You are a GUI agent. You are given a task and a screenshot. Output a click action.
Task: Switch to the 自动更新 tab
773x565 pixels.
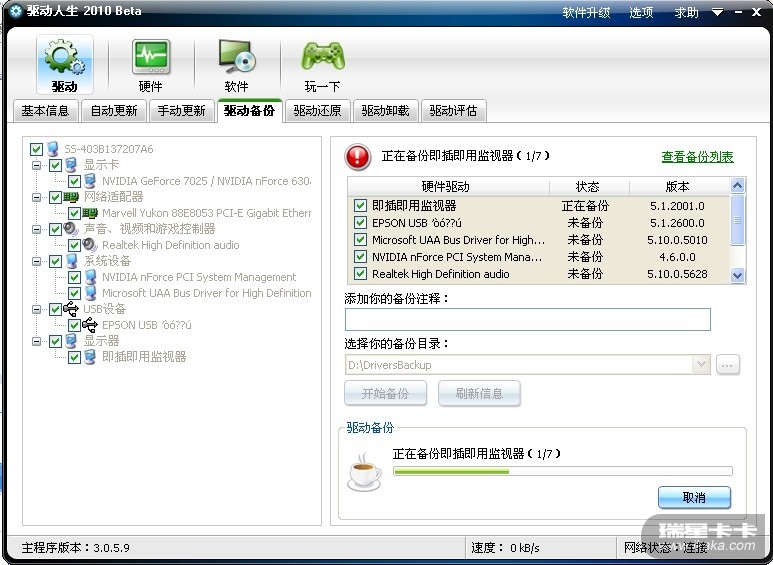point(114,110)
